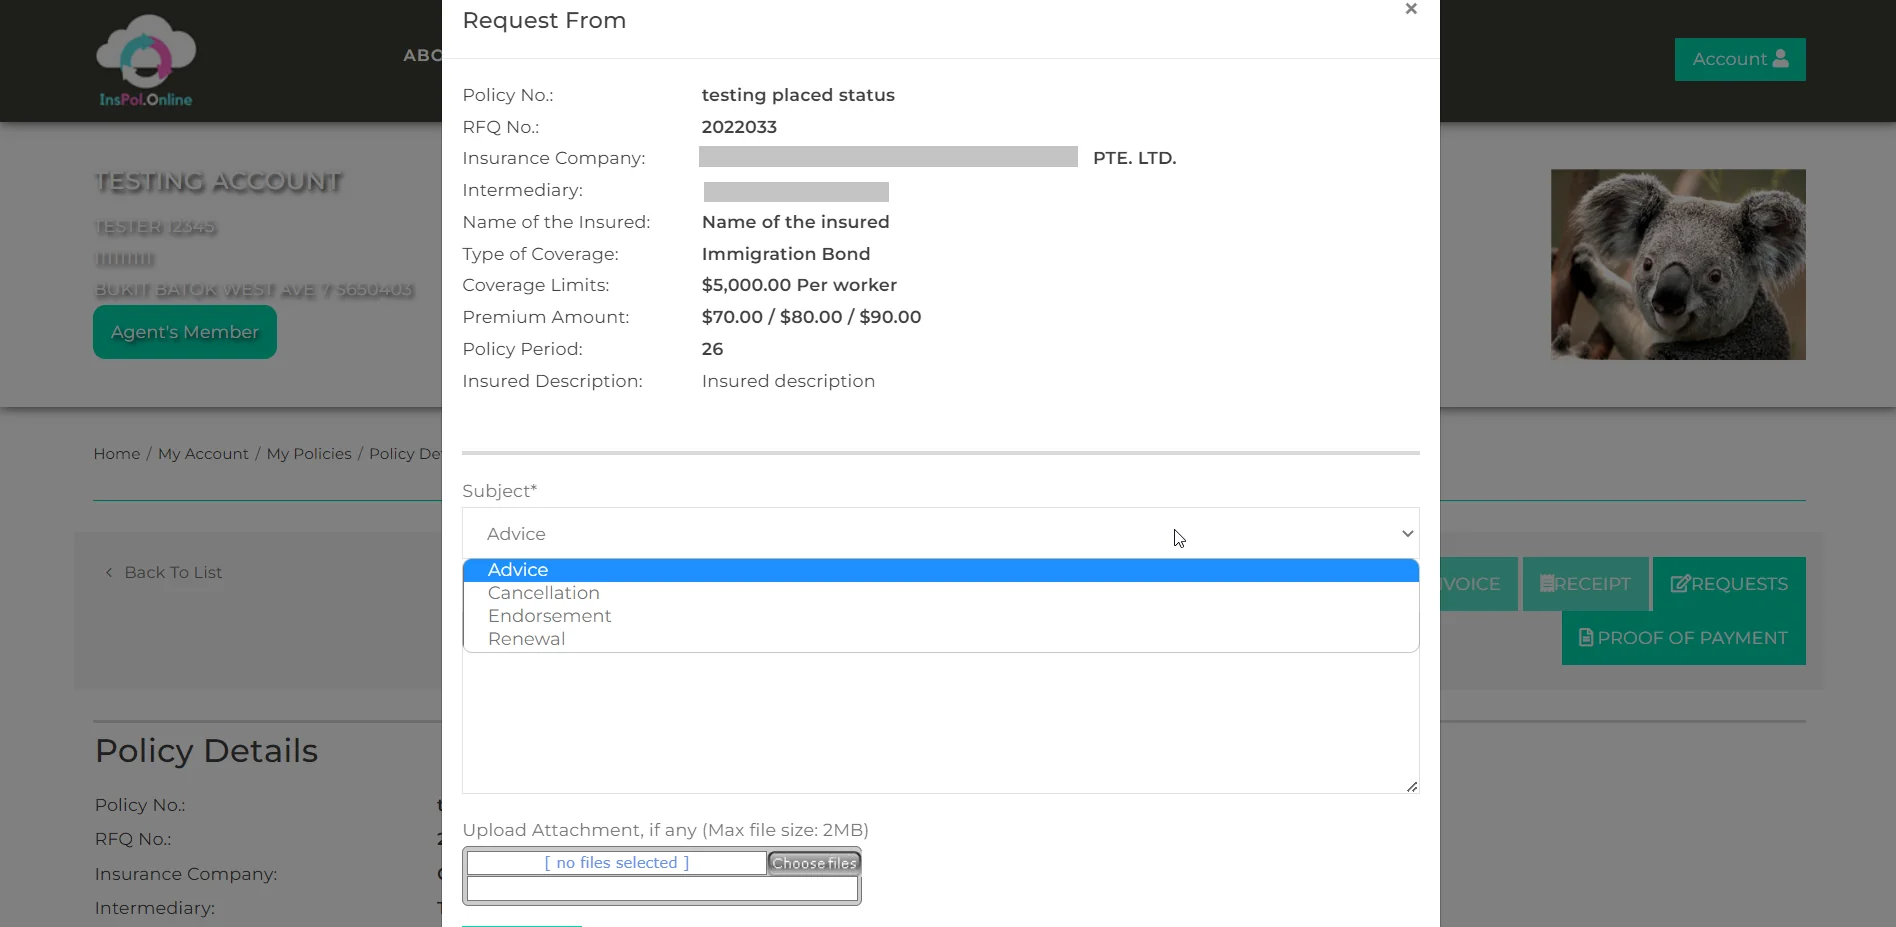Click the koala profile picture
This screenshot has height=927, width=1896.
point(1678,264)
